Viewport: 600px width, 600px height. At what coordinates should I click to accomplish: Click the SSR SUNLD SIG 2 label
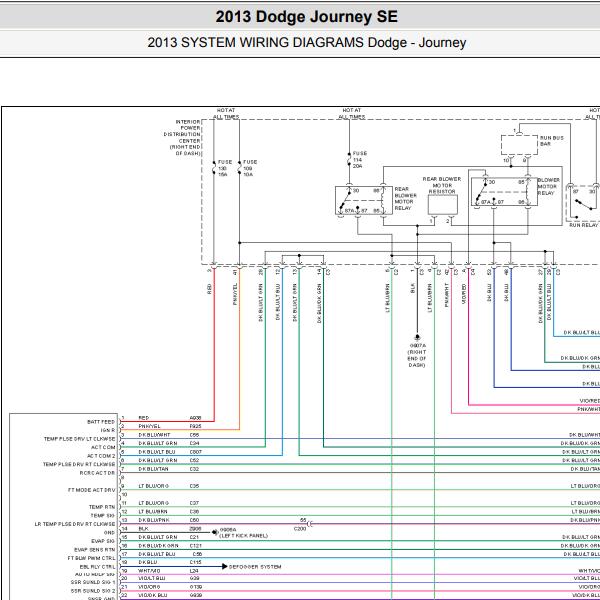click(x=93, y=591)
